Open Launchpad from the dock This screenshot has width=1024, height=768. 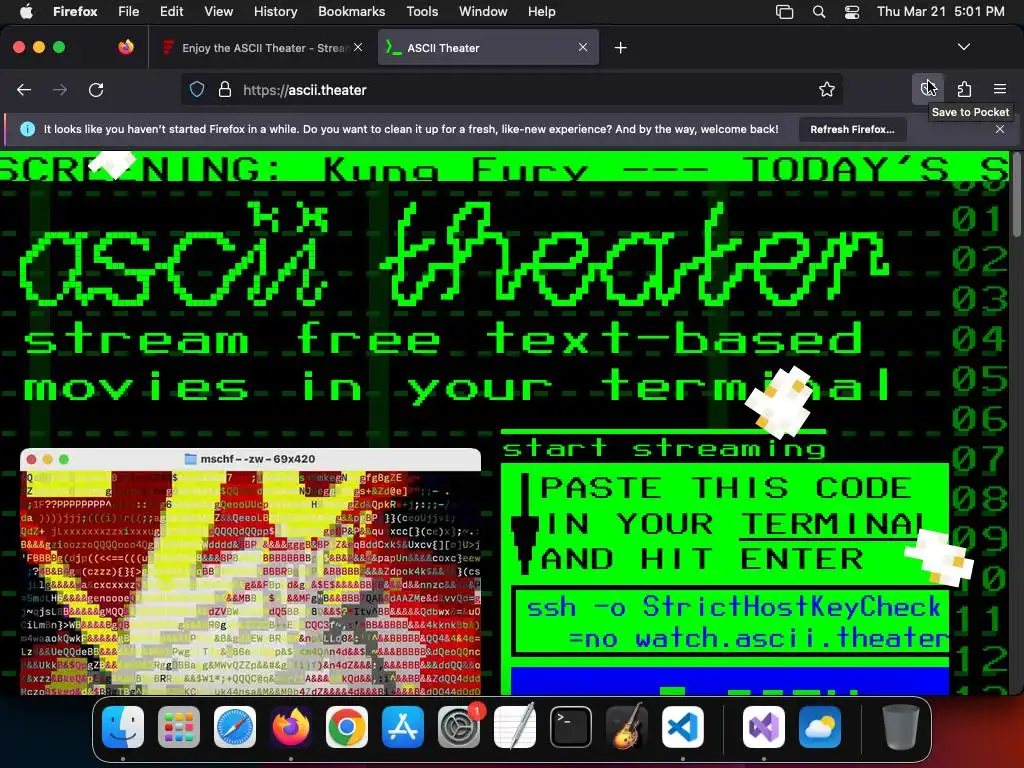(179, 727)
